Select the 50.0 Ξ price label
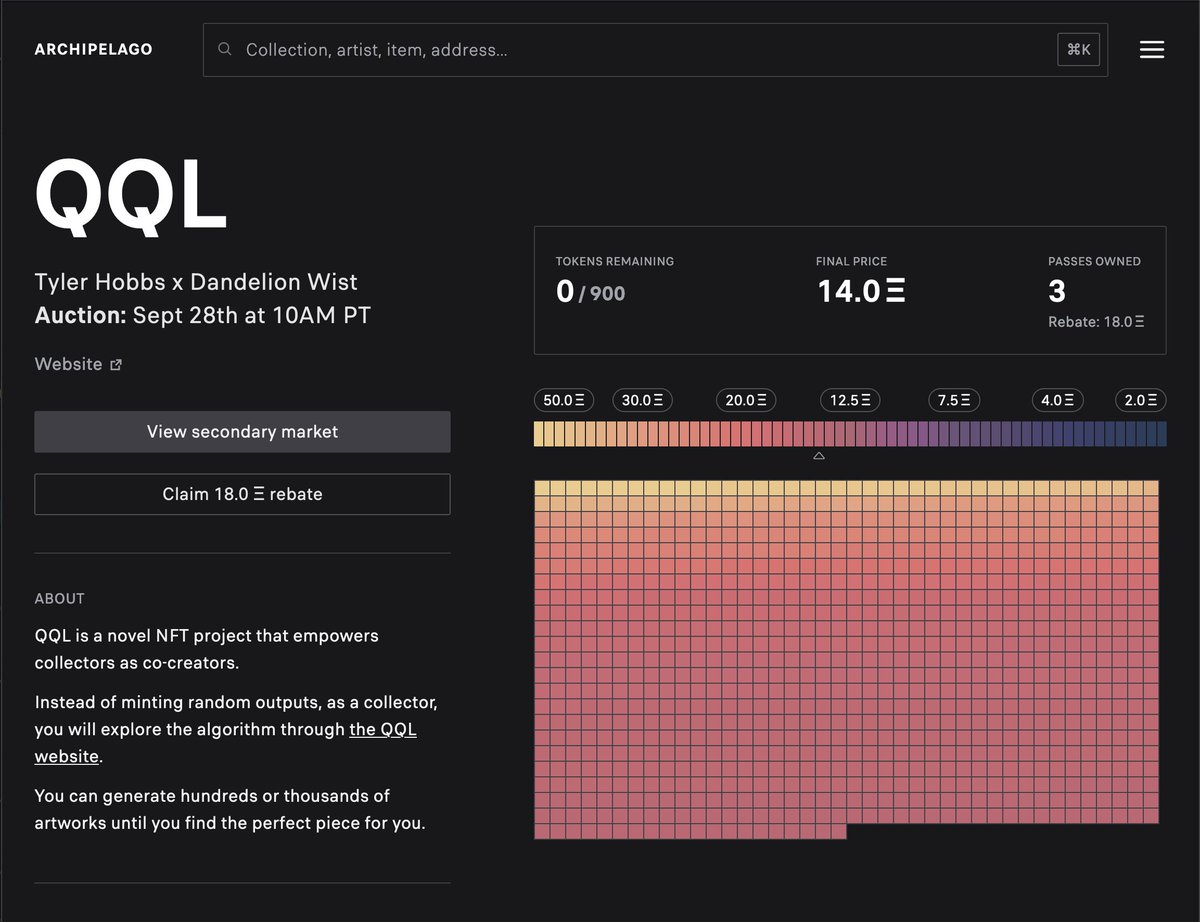 [x=564, y=400]
